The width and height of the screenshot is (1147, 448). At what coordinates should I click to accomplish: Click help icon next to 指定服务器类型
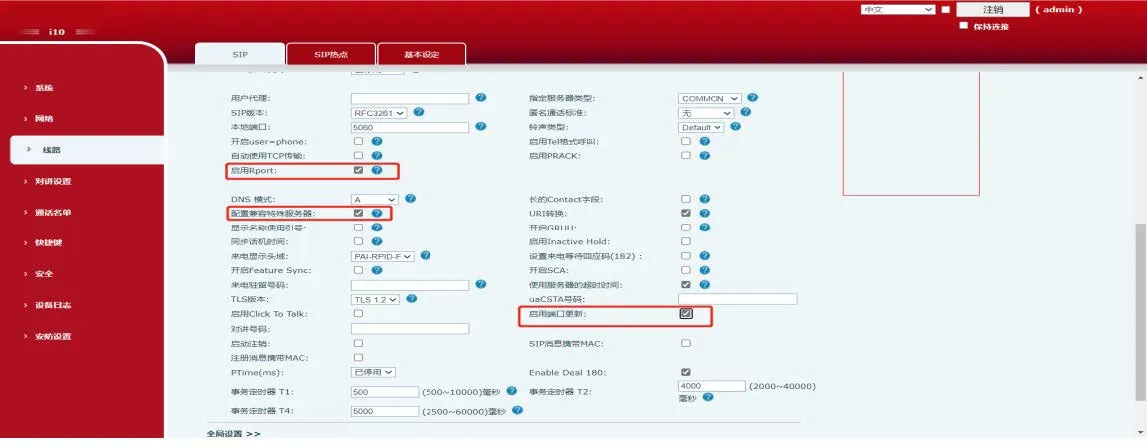tap(752, 98)
